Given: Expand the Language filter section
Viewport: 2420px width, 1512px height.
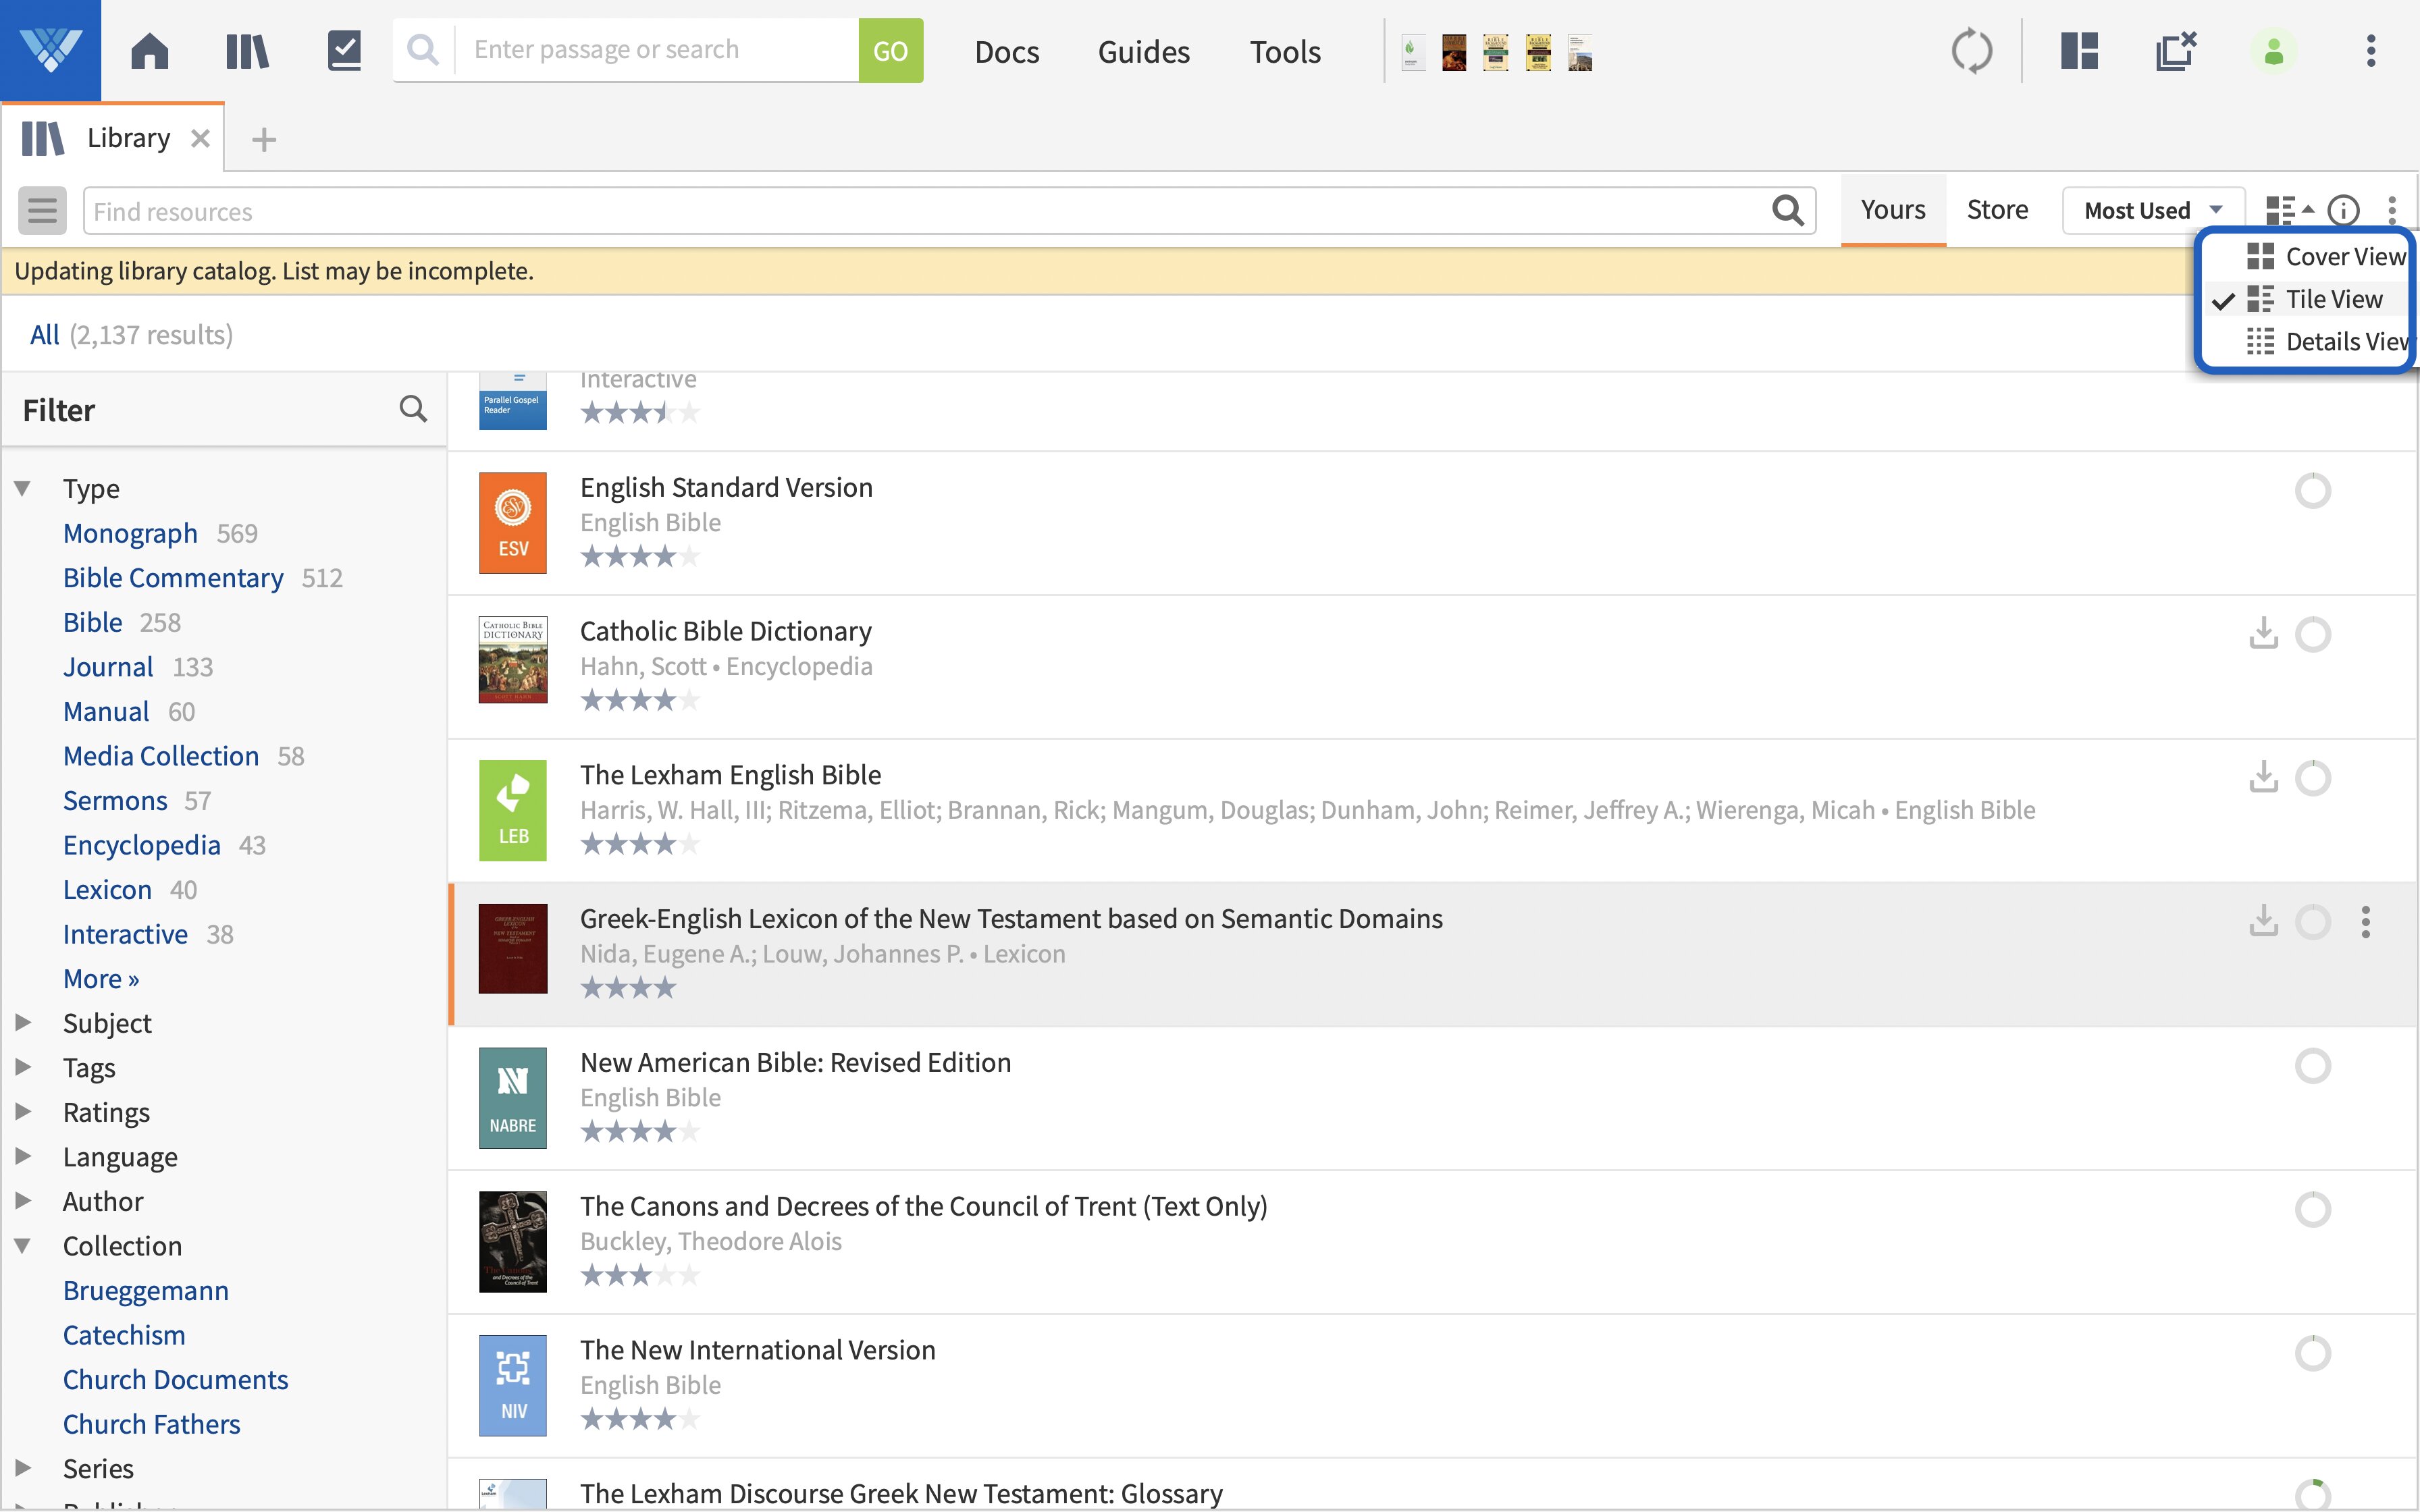Looking at the screenshot, I should coord(22,1156).
